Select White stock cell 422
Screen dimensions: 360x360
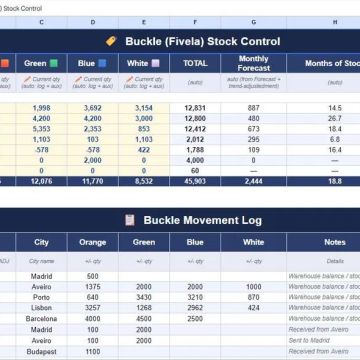144,150
